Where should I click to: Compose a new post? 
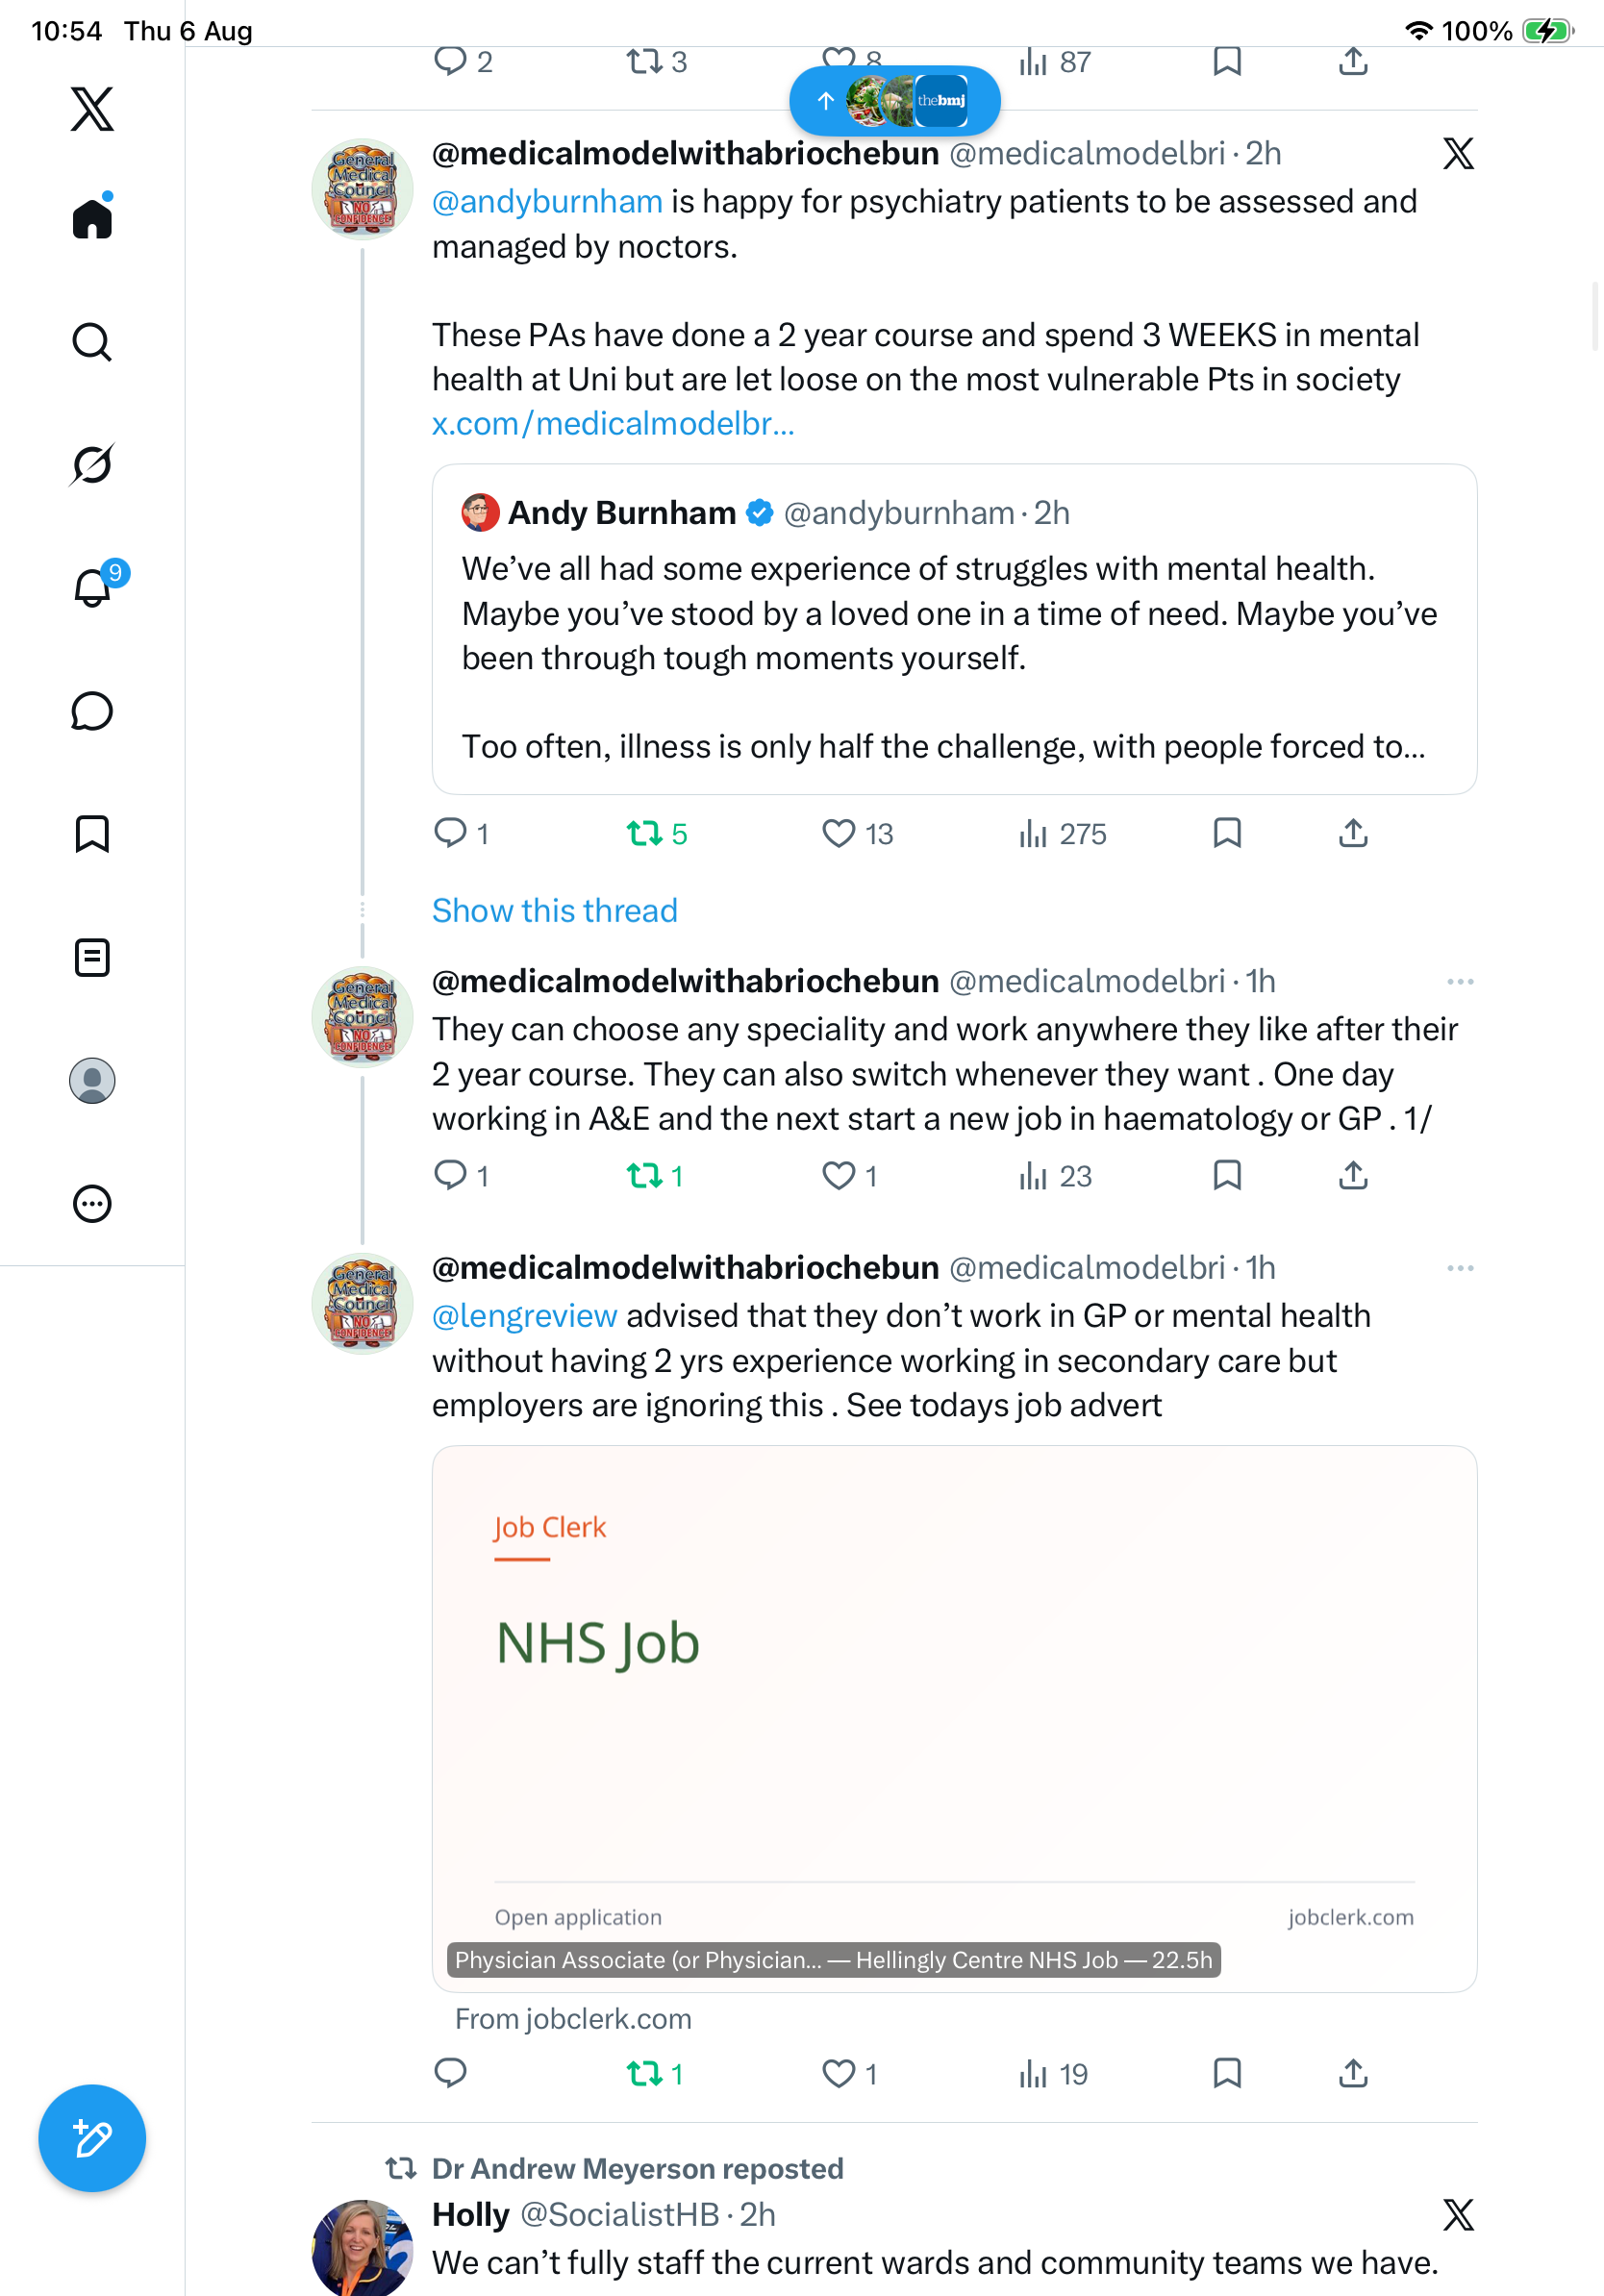[92, 2138]
